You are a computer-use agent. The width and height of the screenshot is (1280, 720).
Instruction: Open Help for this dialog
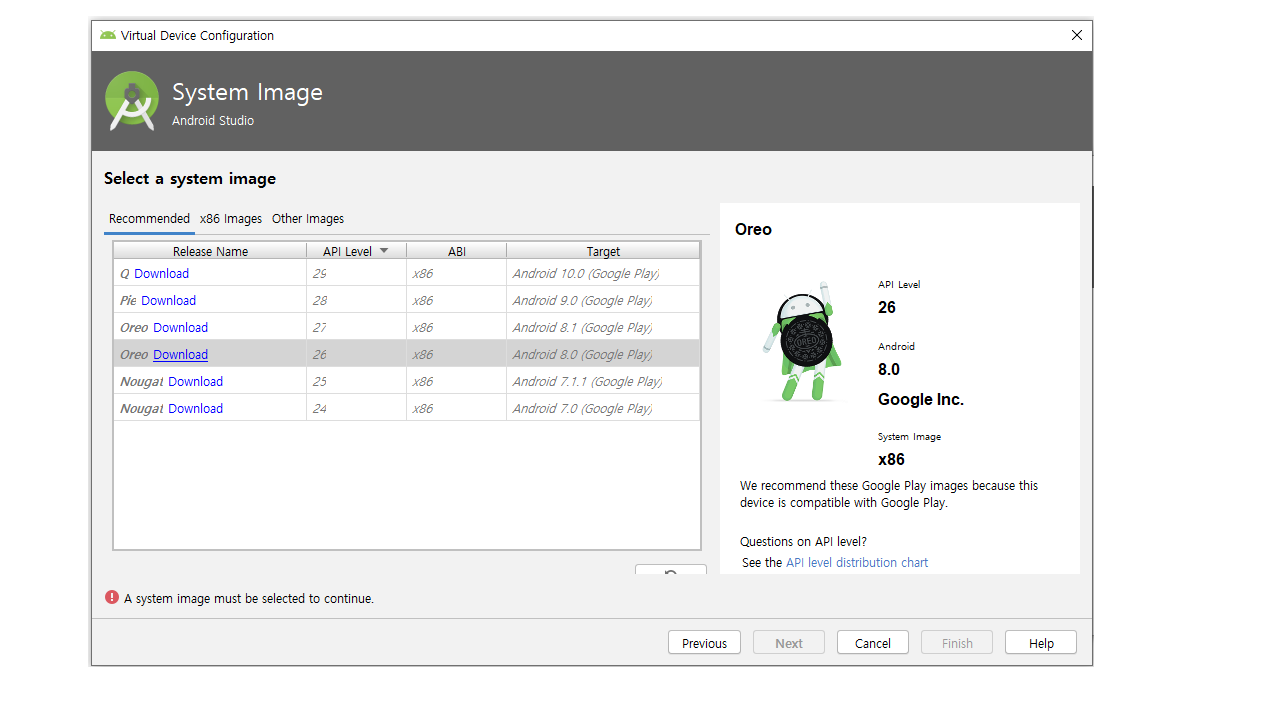pyautogui.click(x=1040, y=643)
